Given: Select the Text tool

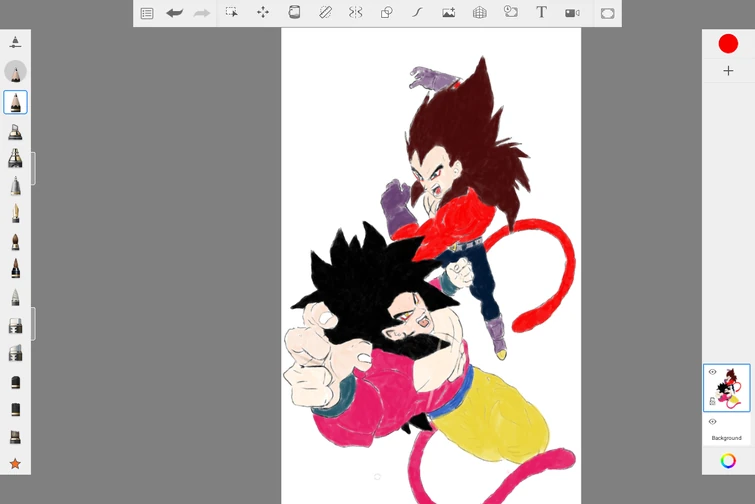Looking at the screenshot, I should click(541, 12).
